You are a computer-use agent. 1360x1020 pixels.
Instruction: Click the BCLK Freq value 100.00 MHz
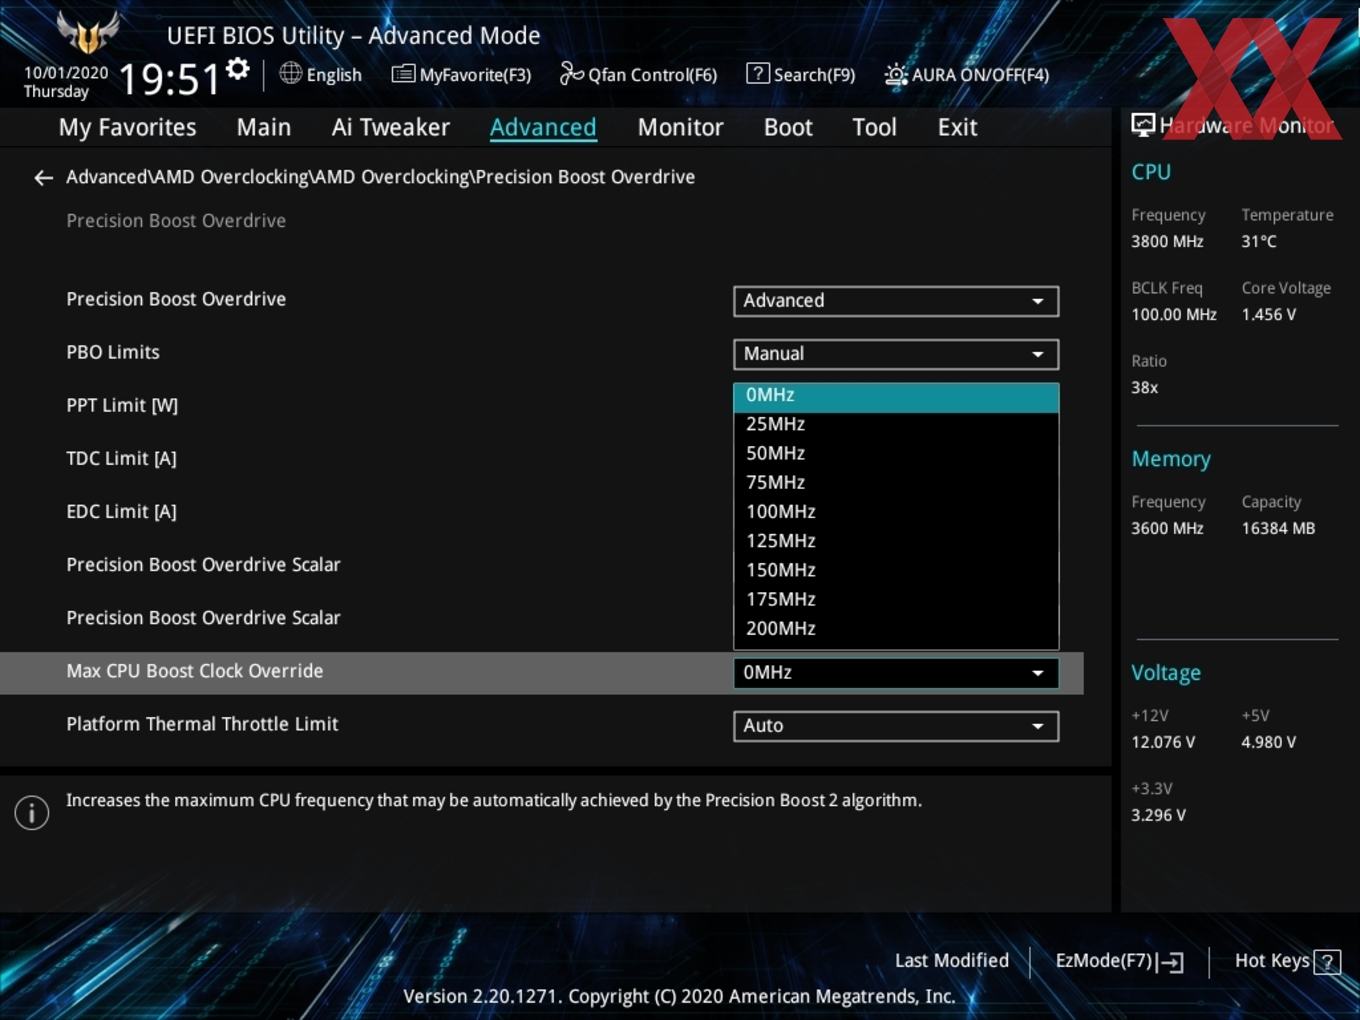[1174, 315]
